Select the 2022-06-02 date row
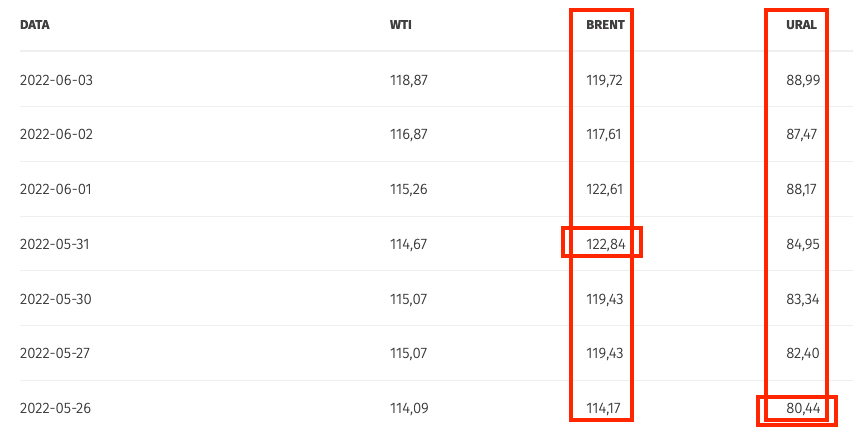The height and width of the screenshot is (429, 853). (56, 134)
